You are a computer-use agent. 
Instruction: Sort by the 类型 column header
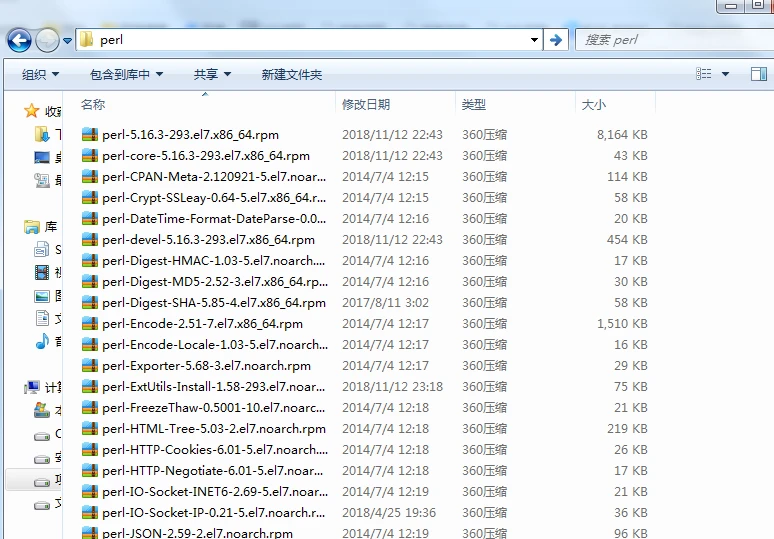tap(473, 105)
